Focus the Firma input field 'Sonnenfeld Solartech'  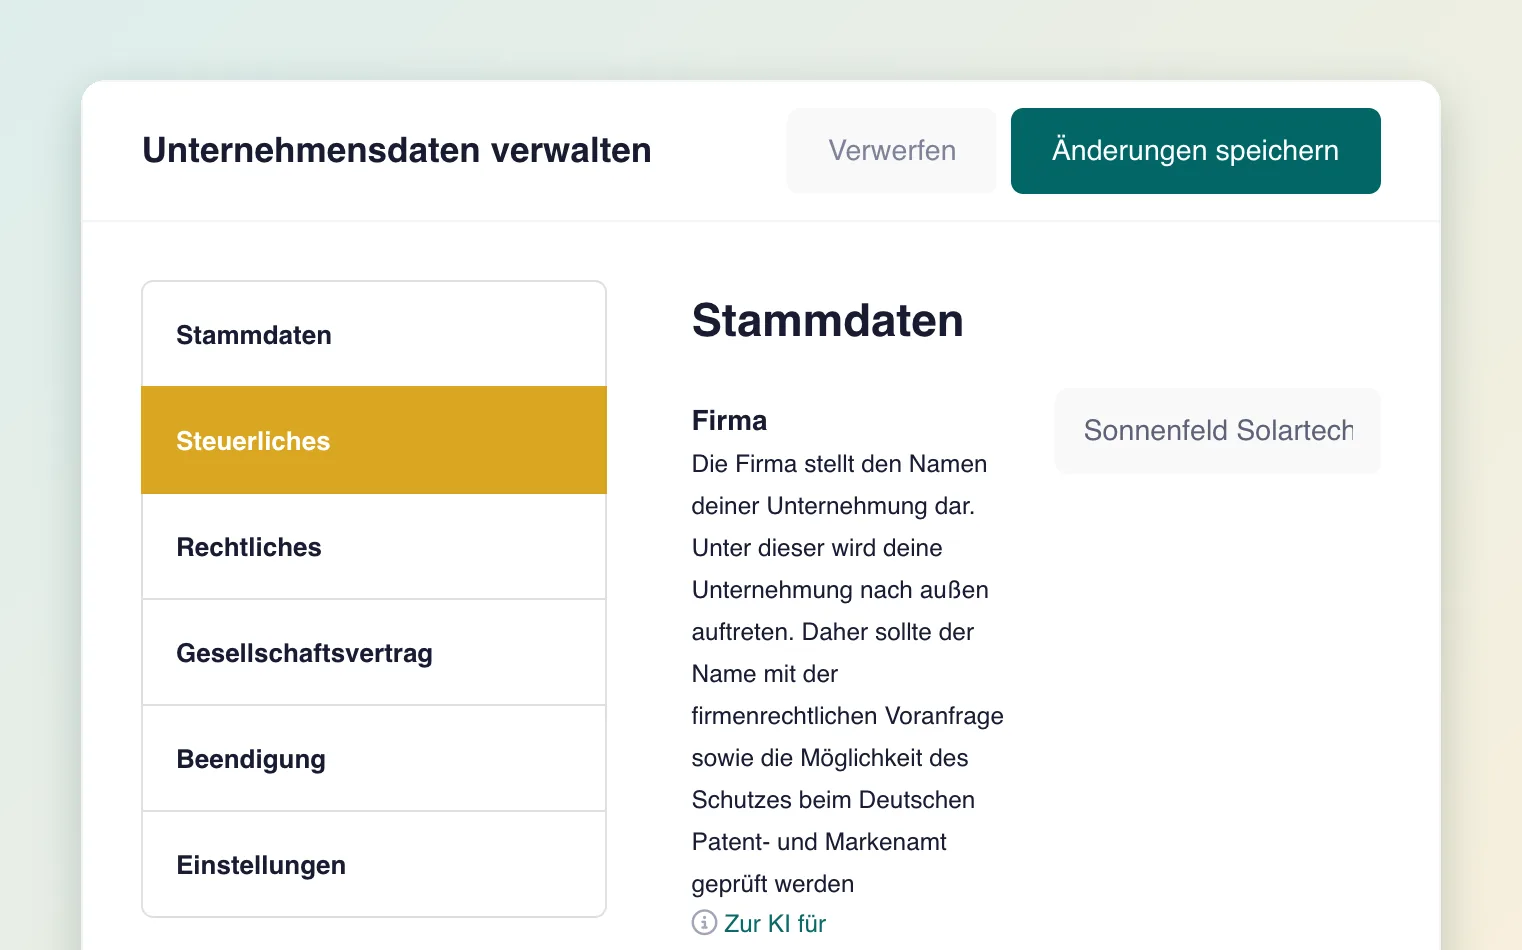1218,431
